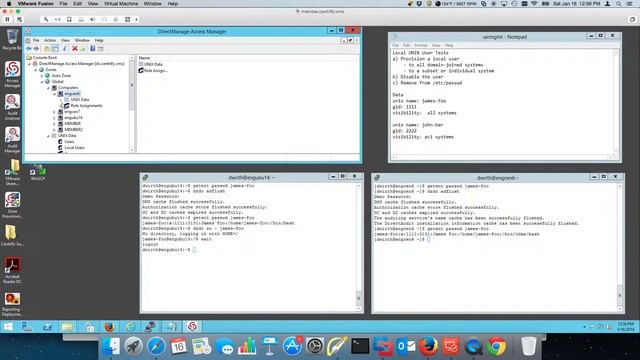This screenshot has width=640, height=360.
Task: Open the Zone Provisioning desktop shortcut
Action: click(x=12, y=205)
